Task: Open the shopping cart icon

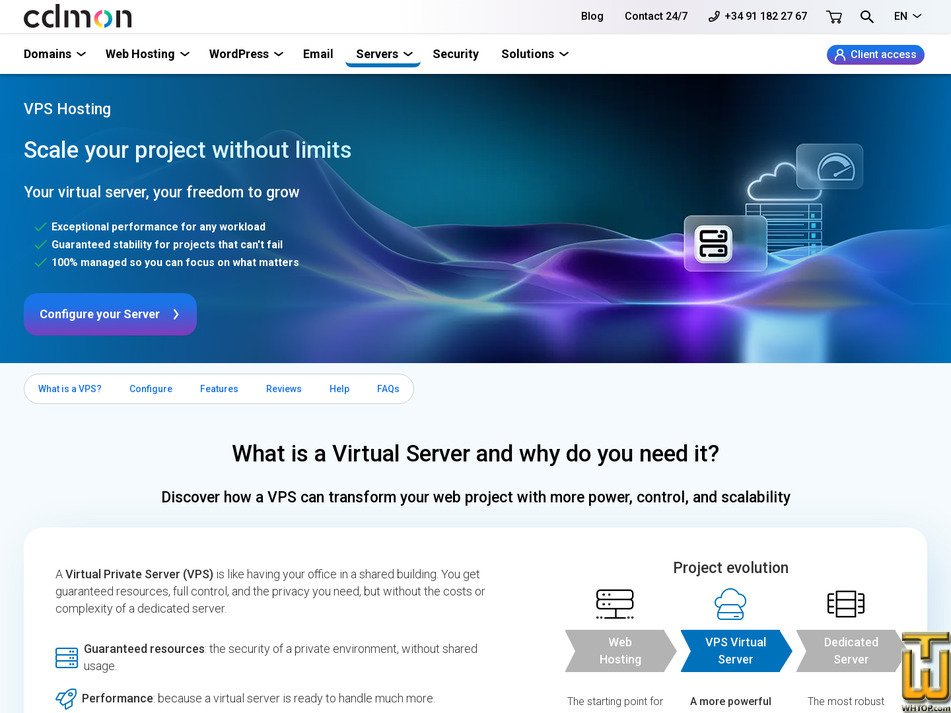Action: tap(834, 16)
